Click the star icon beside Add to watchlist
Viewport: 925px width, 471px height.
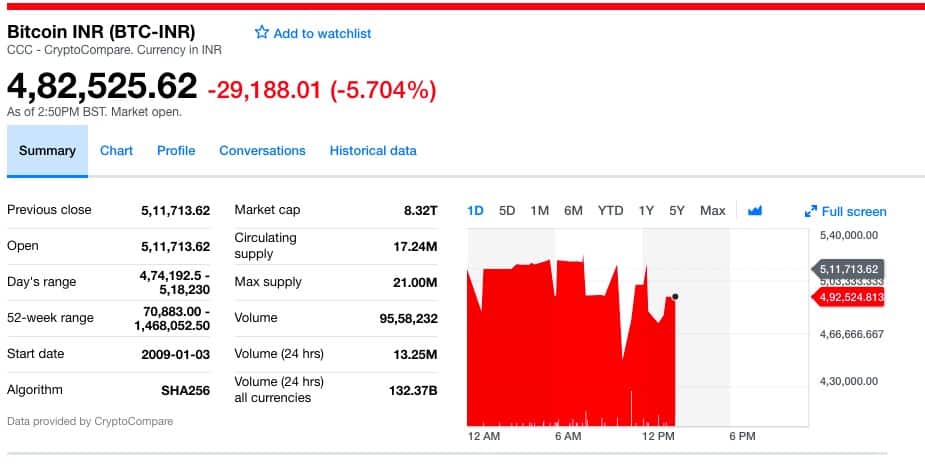point(261,32)
